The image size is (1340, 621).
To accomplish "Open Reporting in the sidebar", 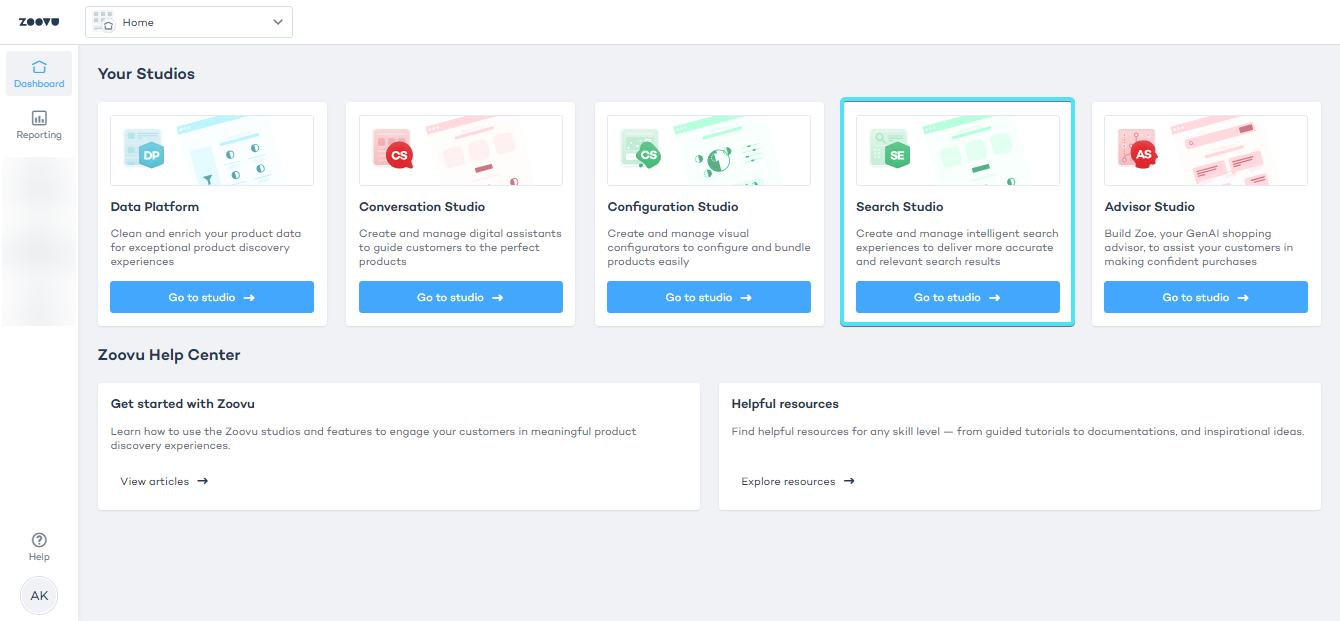I will (39, 125).
